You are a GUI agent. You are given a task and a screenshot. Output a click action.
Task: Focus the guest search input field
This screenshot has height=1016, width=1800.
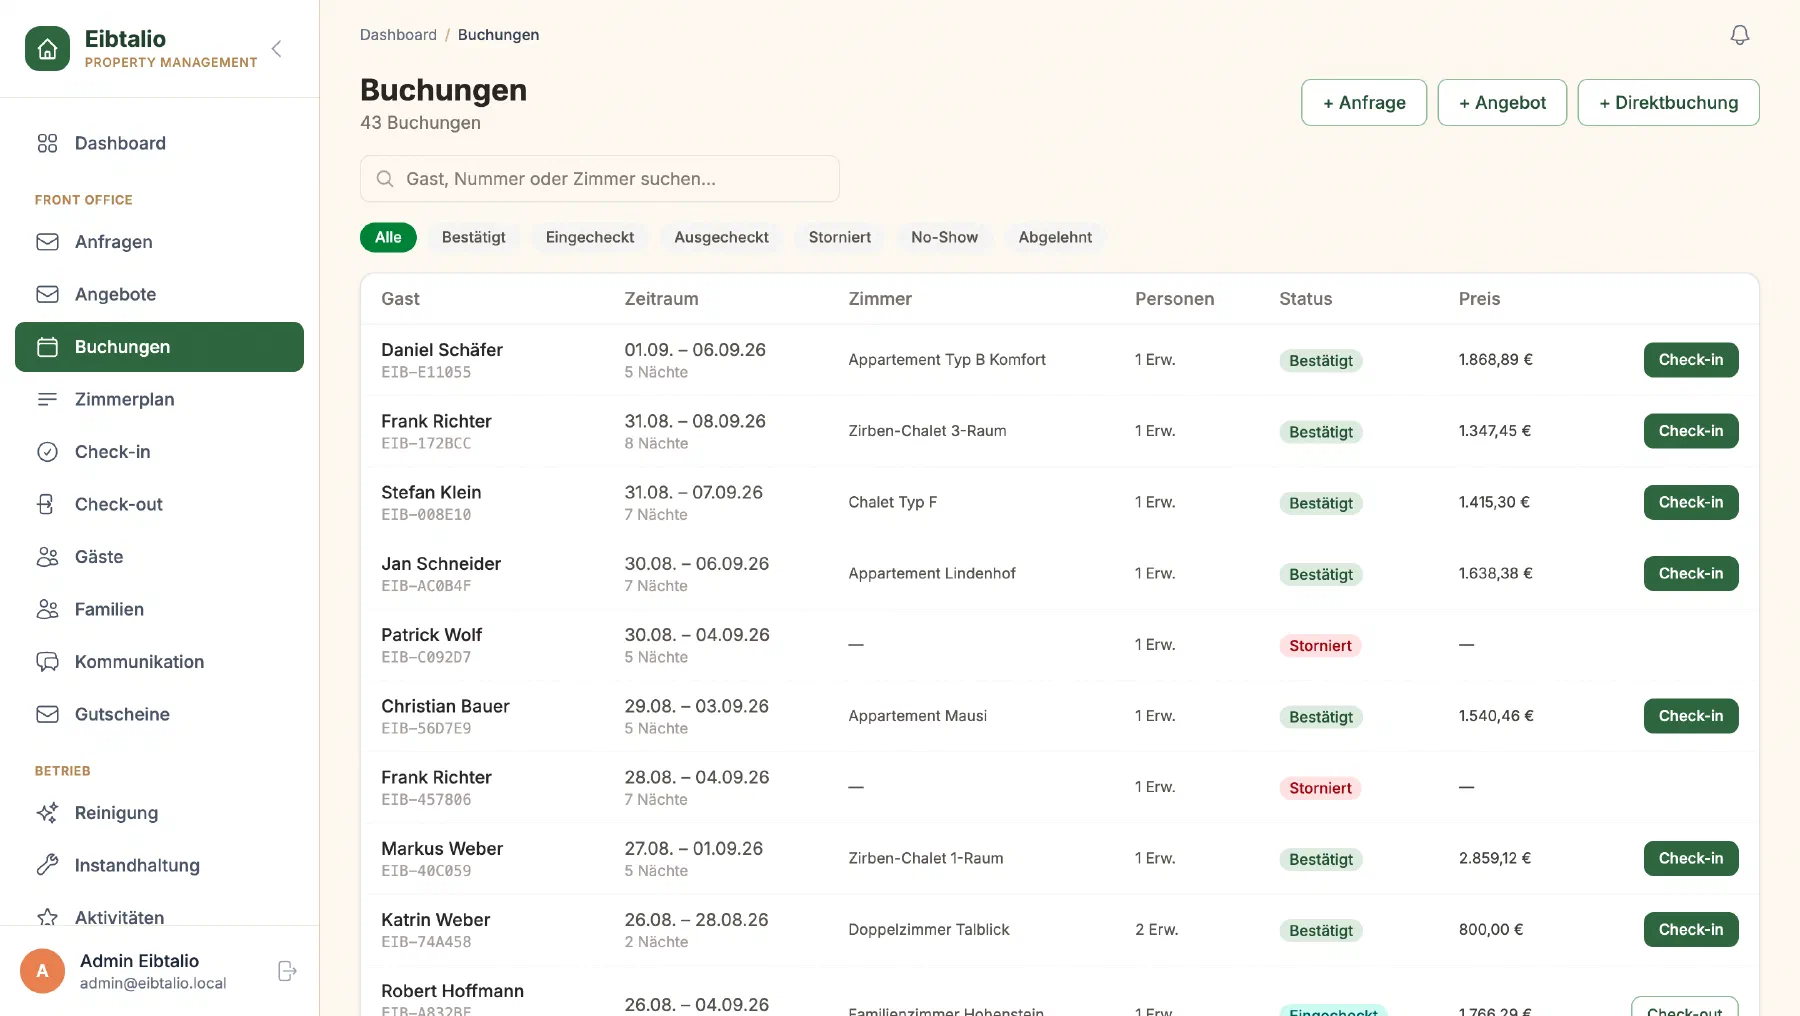pyautogui.click(x=599, y=179)
